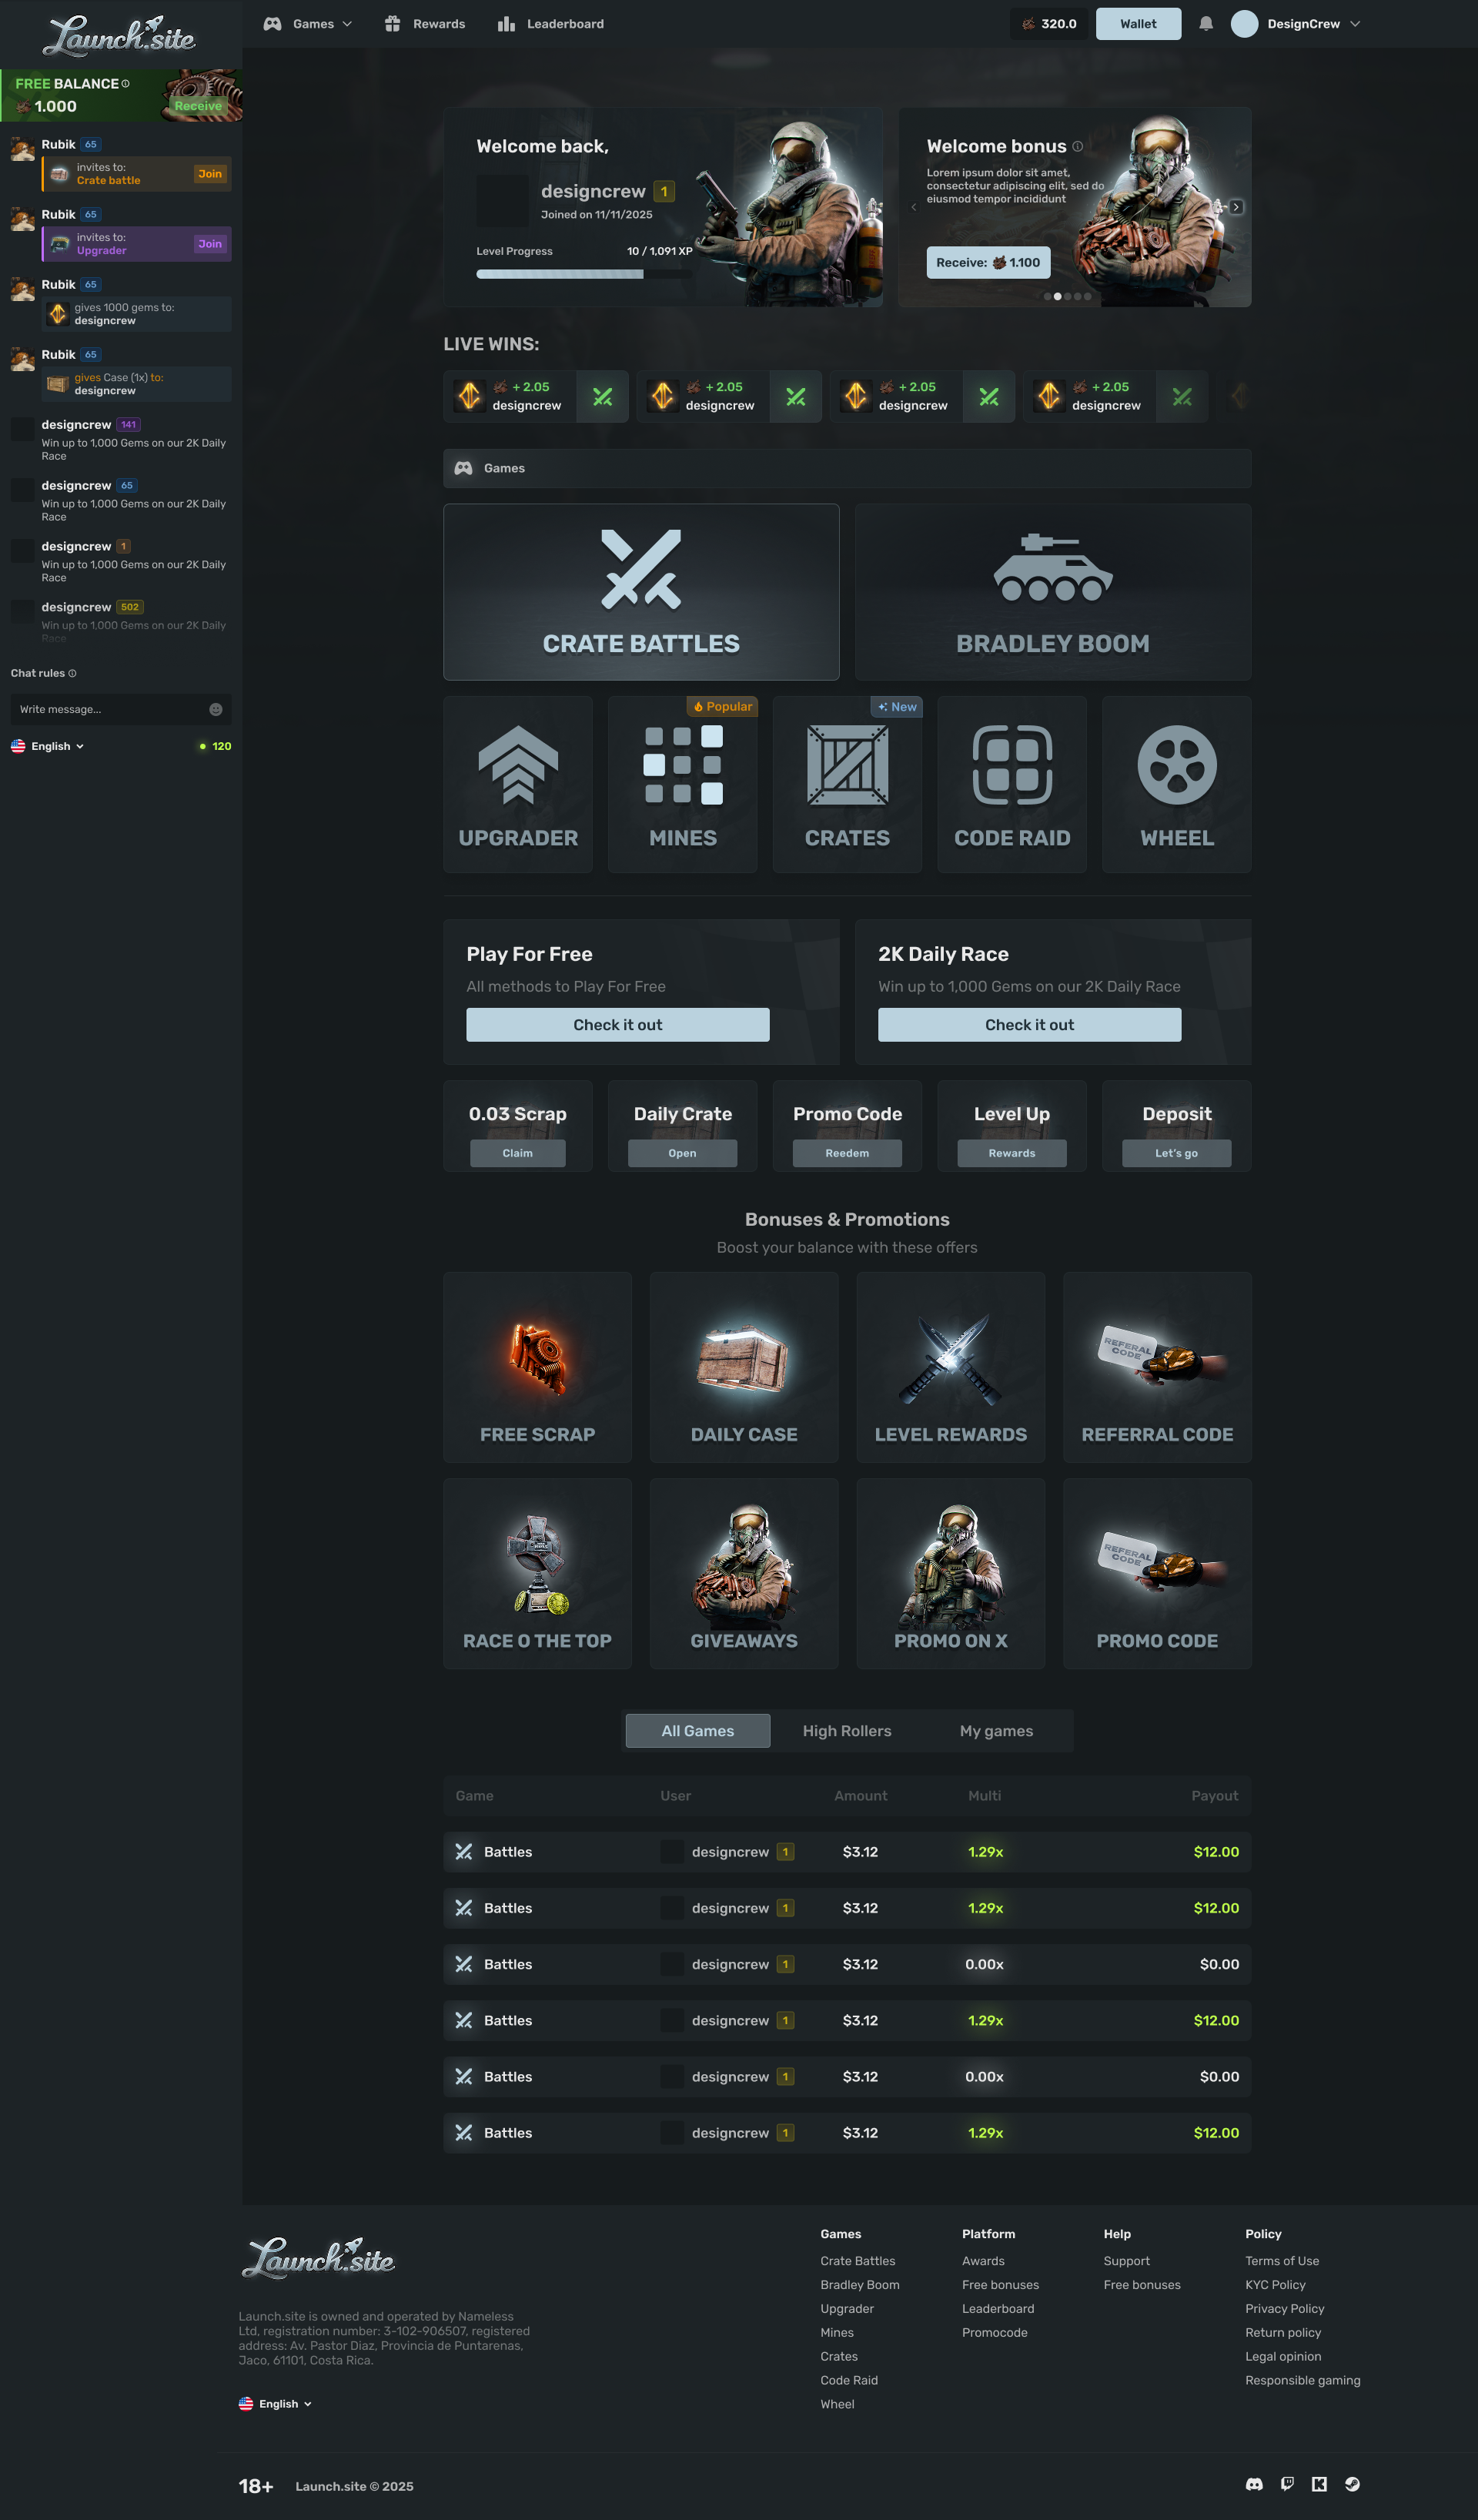Image resolution: width=1478 pixels, height=2520 pixels.
Task: Open the Free Scrap promotion card
Action: tap(538, 1368)
